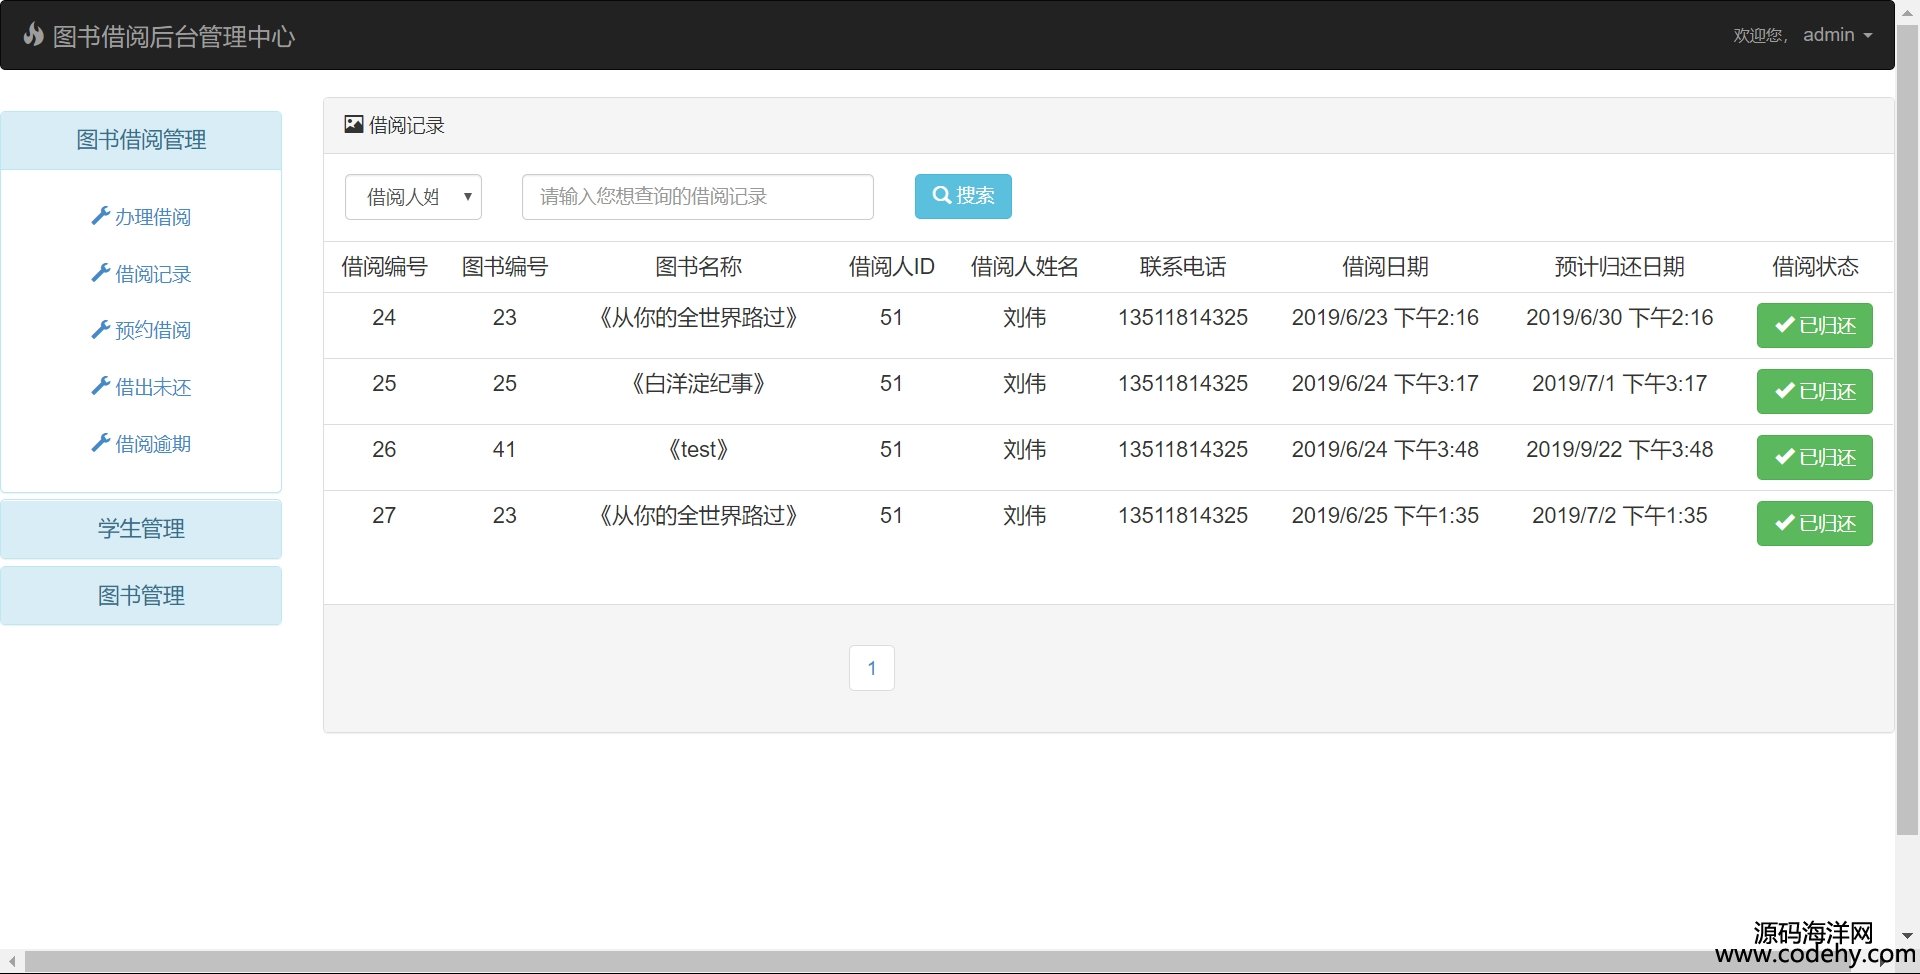
Task: Open 办理借阅 in the sidebar
Action: click(152, 217)
